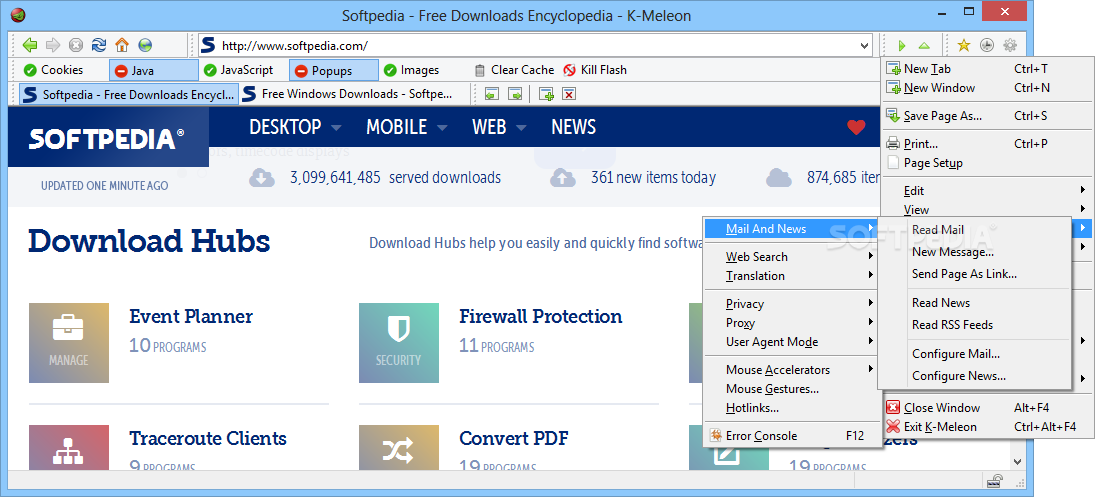Switch to next tab icon in tab bar
The image size is (1095, 497).
515,94
